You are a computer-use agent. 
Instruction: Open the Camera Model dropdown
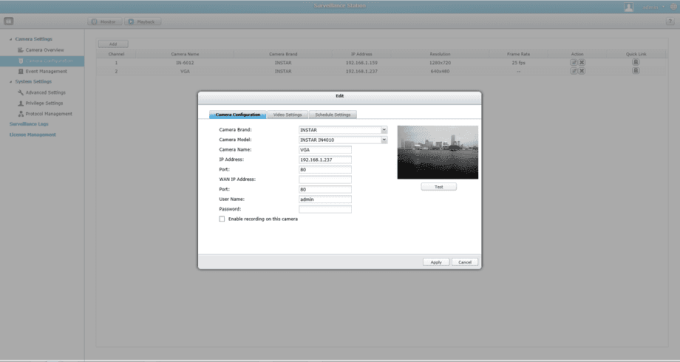384,140
